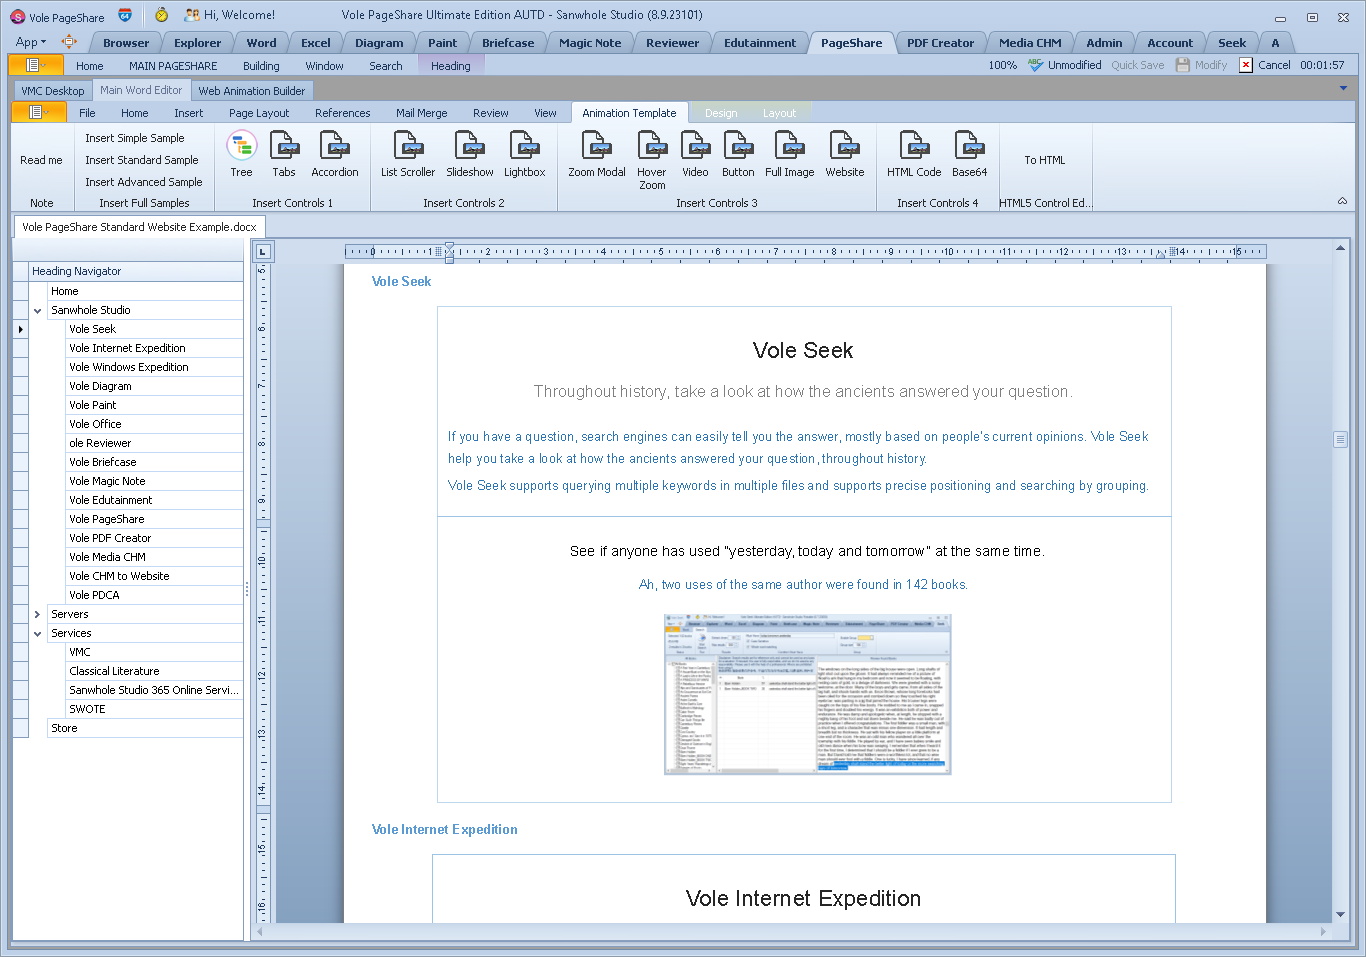The width and height of the screenshot is (1366, 957).
Task: Click the first-line indent marker on ruler
Action: 449,246
